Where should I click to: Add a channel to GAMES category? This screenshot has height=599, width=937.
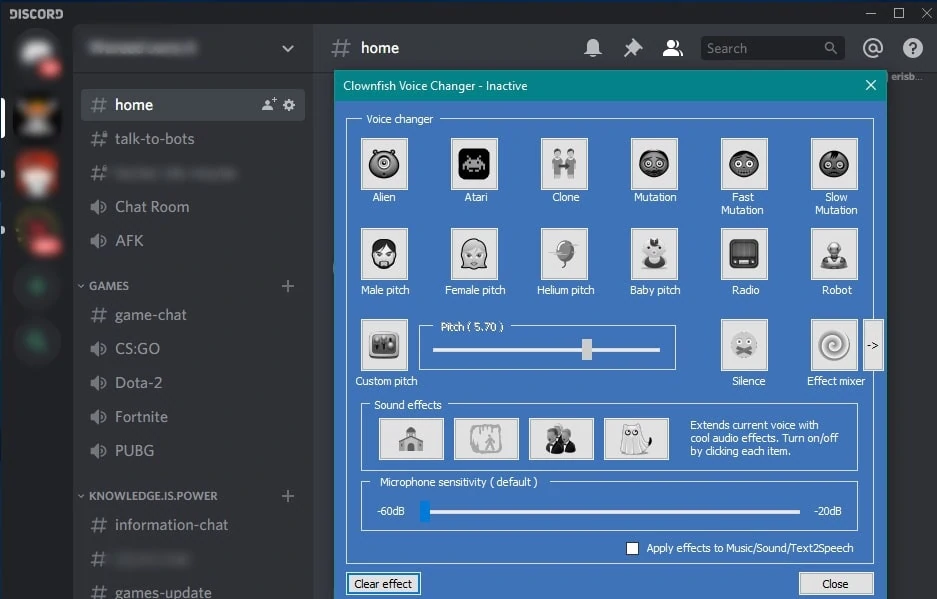click(288, 286)
